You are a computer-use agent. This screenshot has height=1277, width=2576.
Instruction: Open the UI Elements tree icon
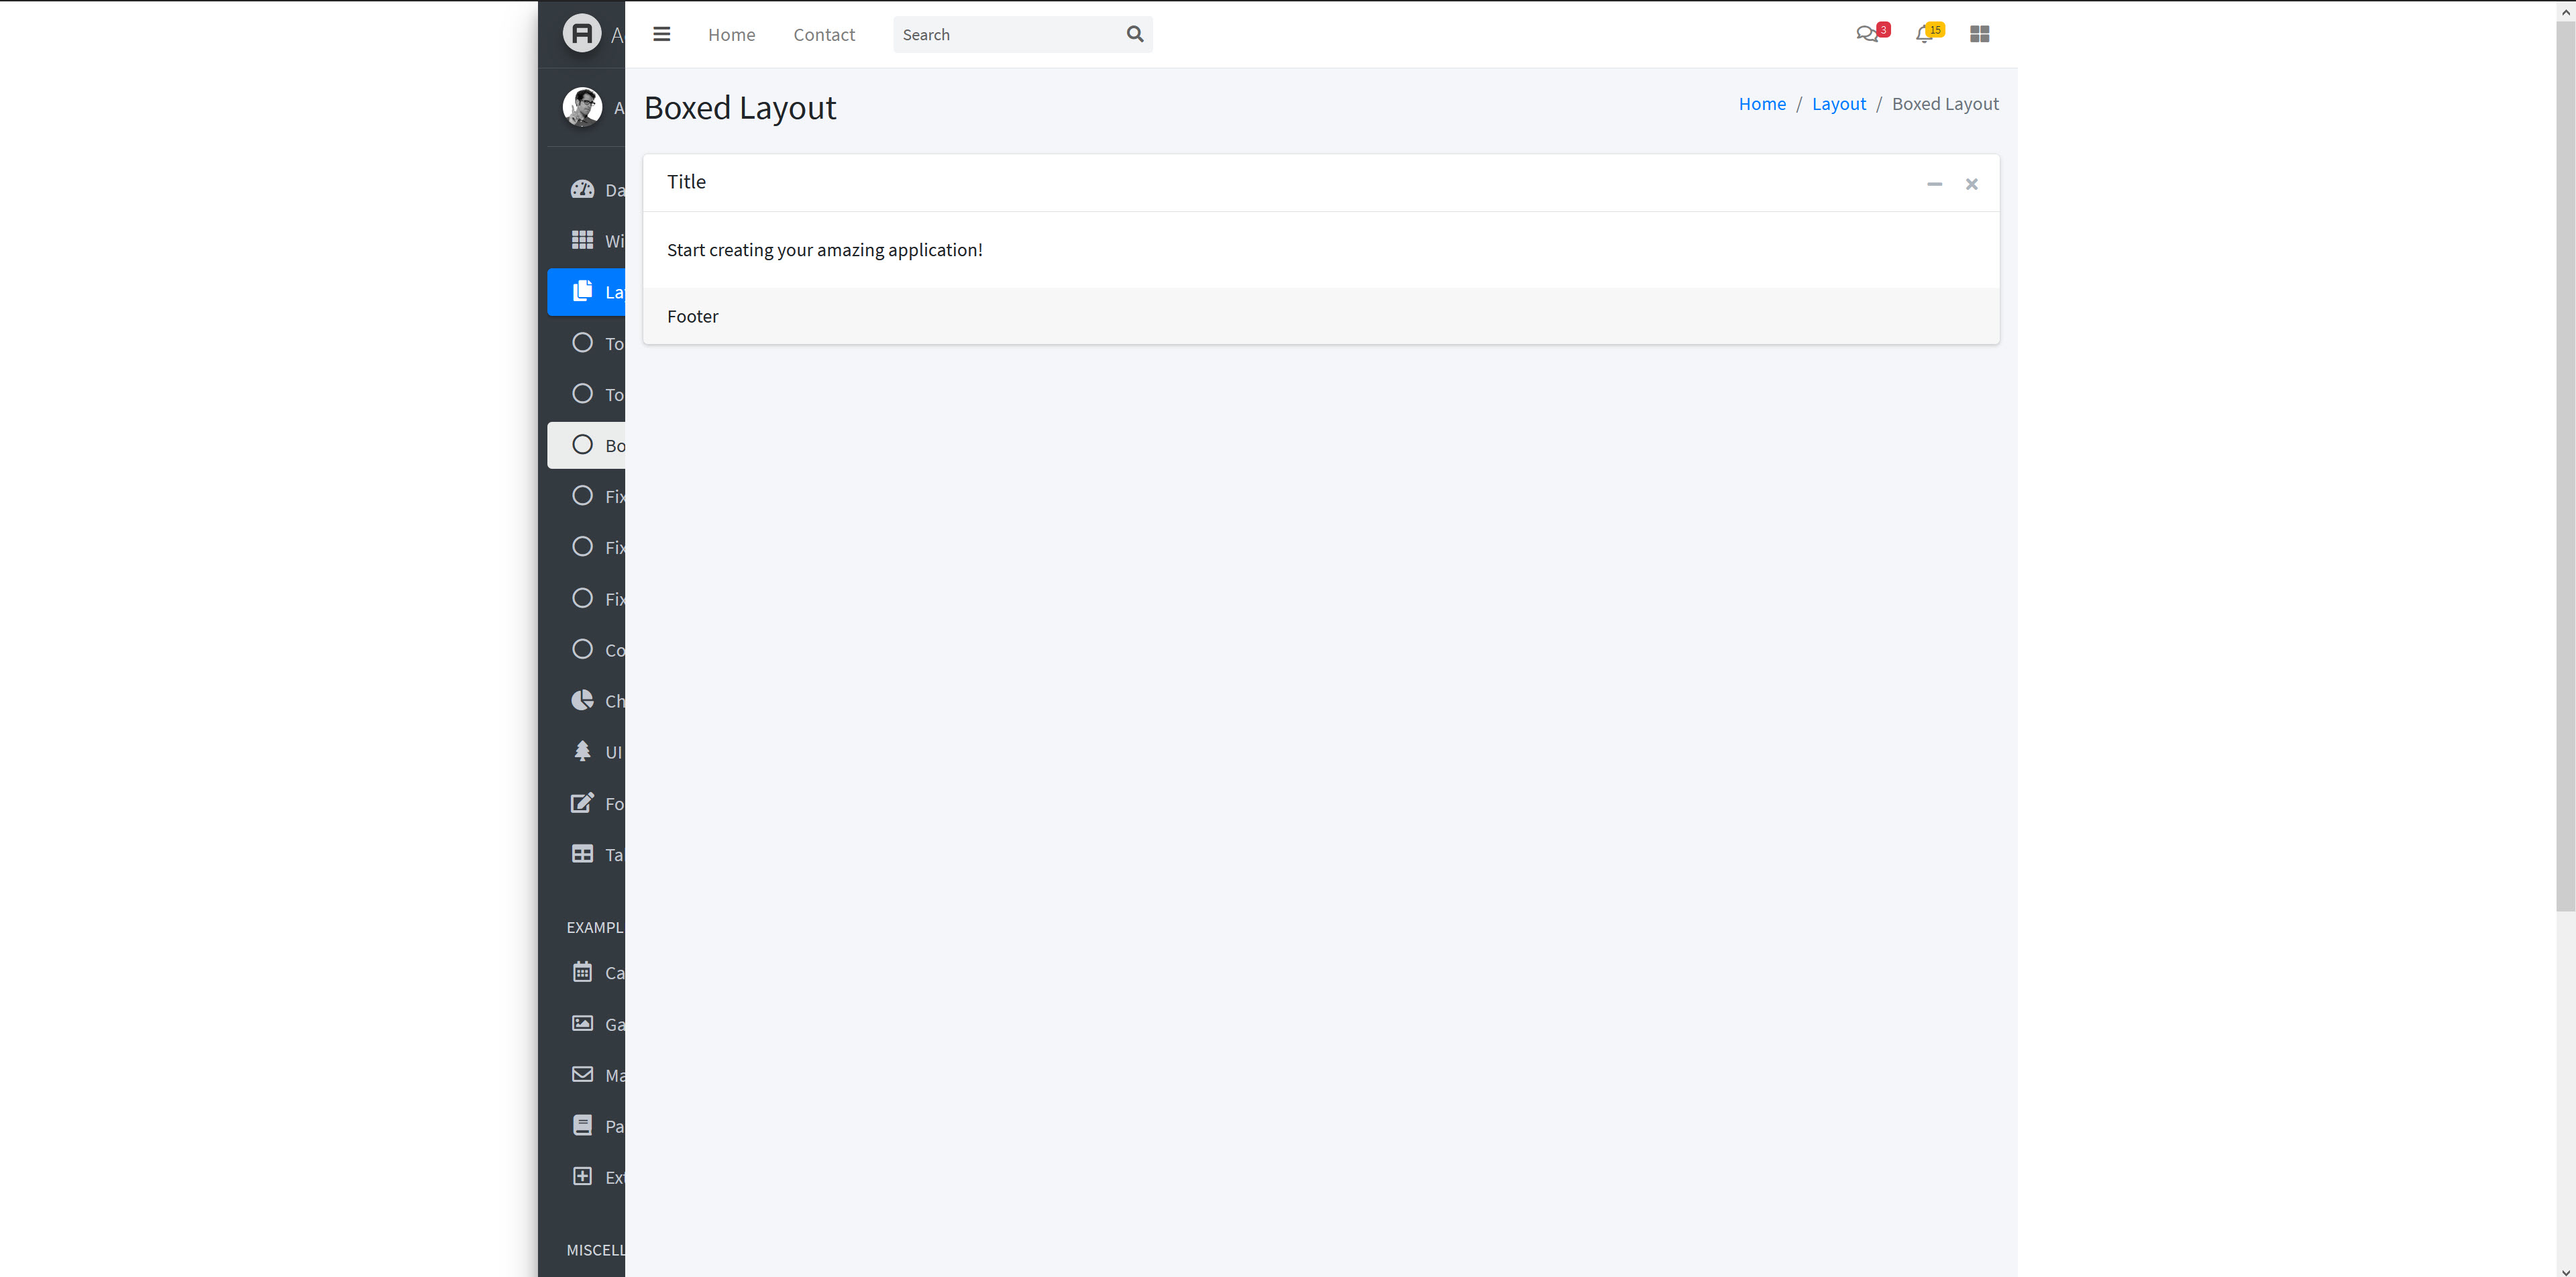pos(582,751)
